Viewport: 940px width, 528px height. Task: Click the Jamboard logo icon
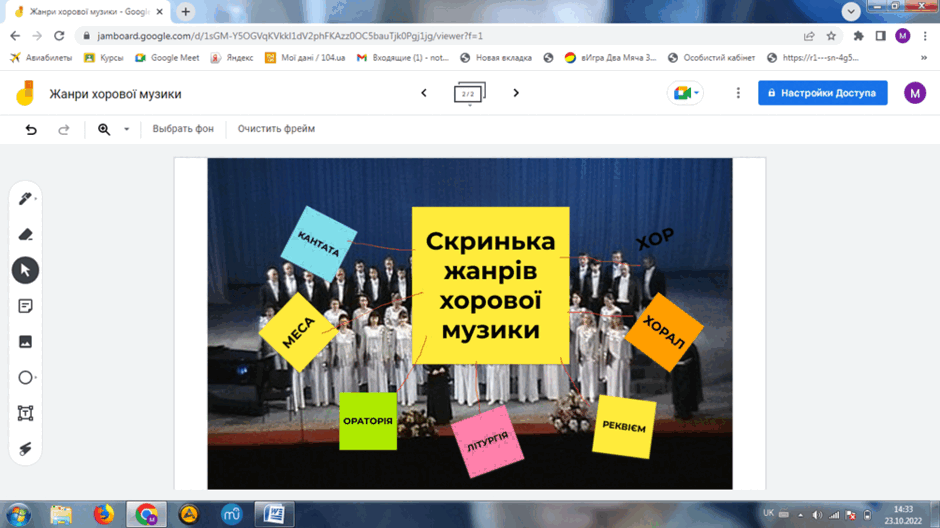coord(25,93)
